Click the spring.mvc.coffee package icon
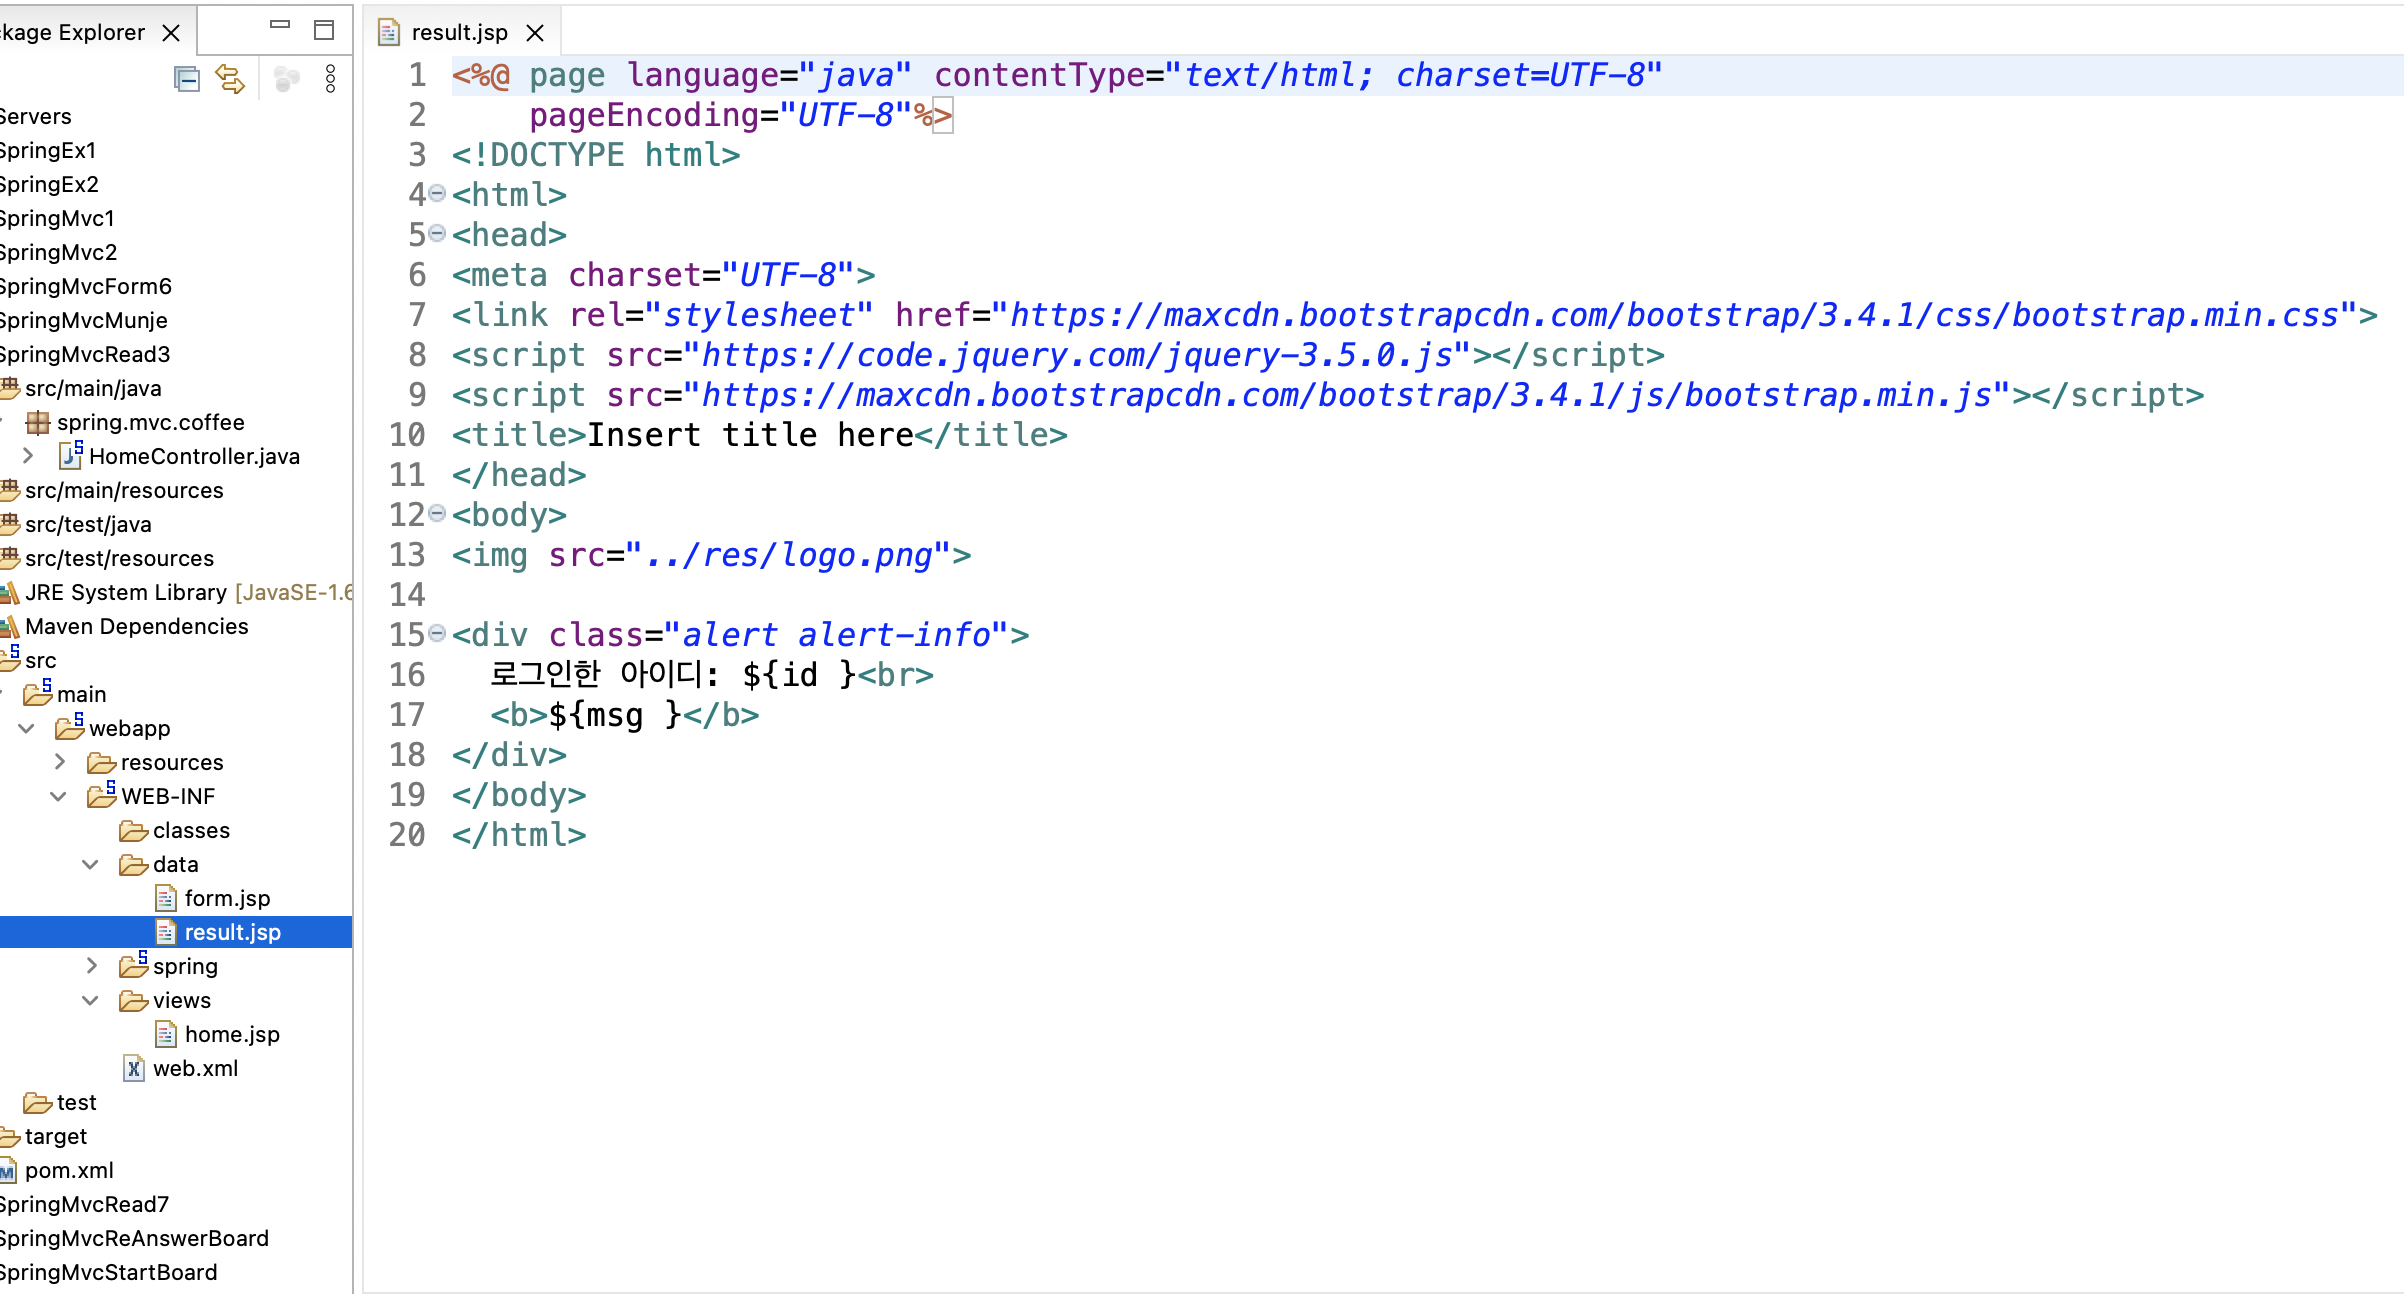Viewport: 2404px width, 1294px height. 38,422
